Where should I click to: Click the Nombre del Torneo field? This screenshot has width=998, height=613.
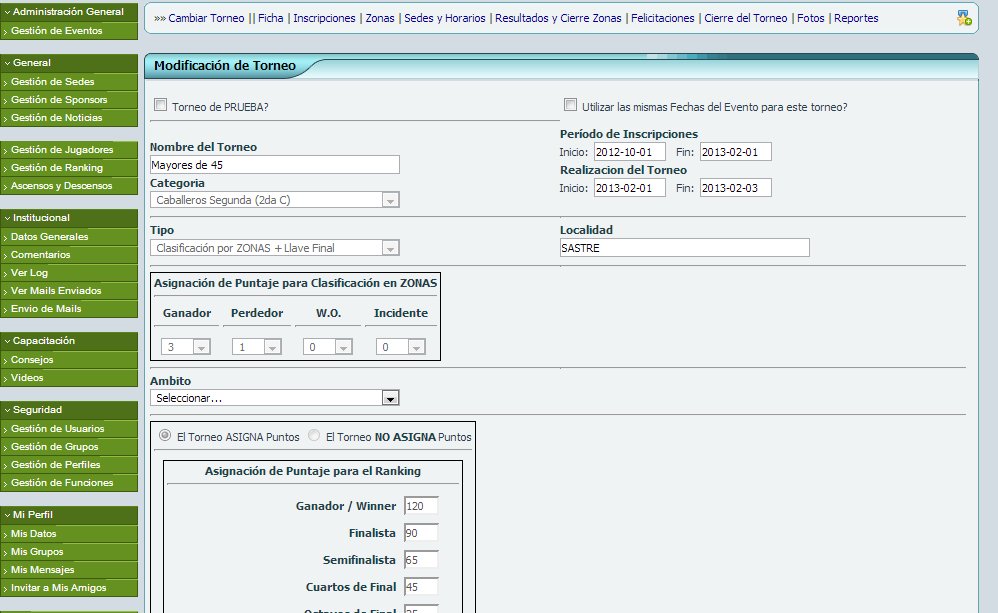pos(274,165)
